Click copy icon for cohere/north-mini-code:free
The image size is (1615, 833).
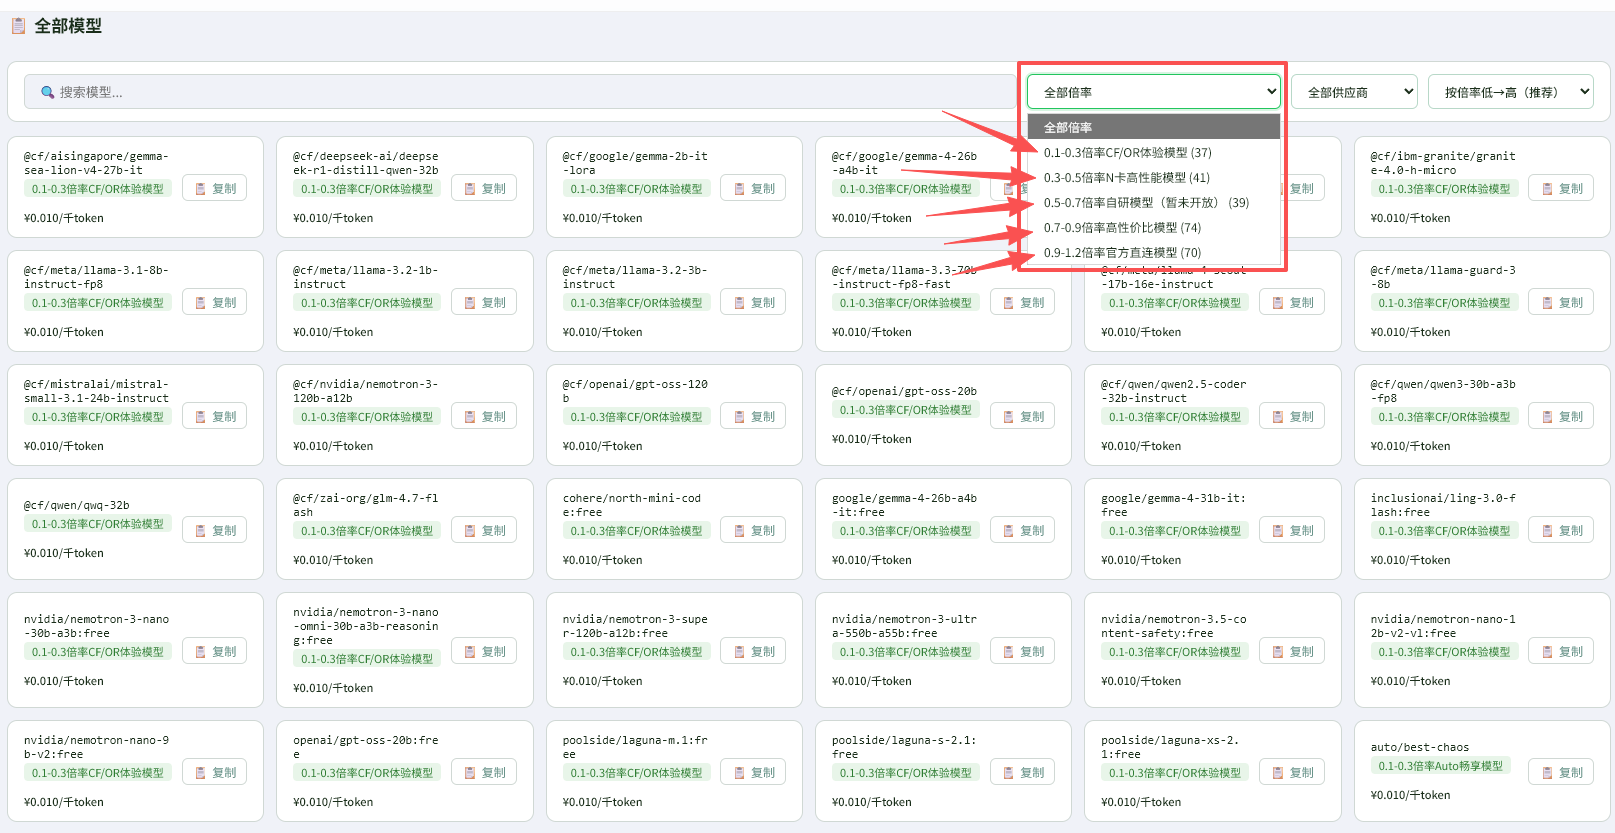(x=740, y=531)
